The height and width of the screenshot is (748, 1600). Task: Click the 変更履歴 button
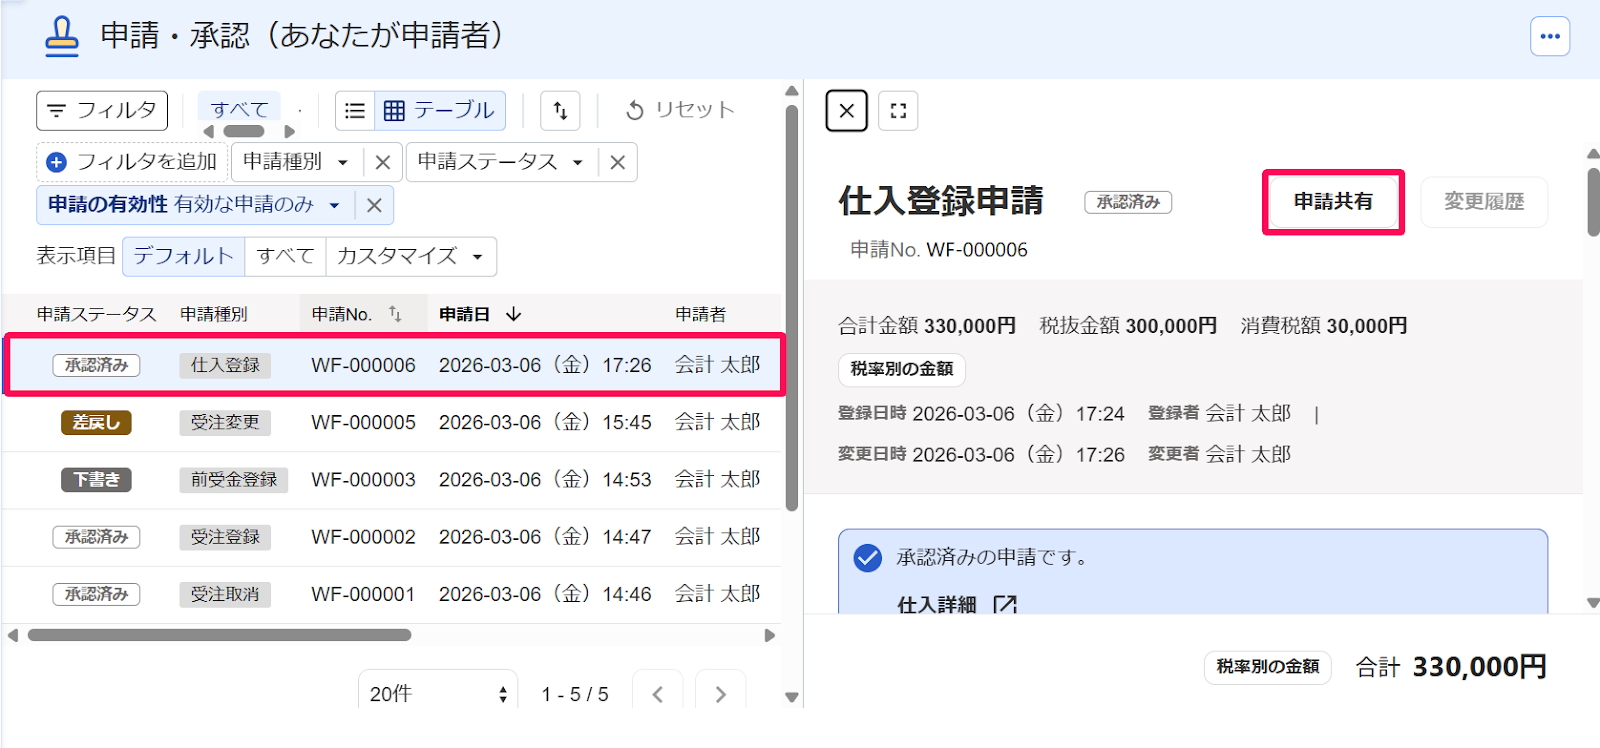pyautogui.click(x=1484, y=202)
